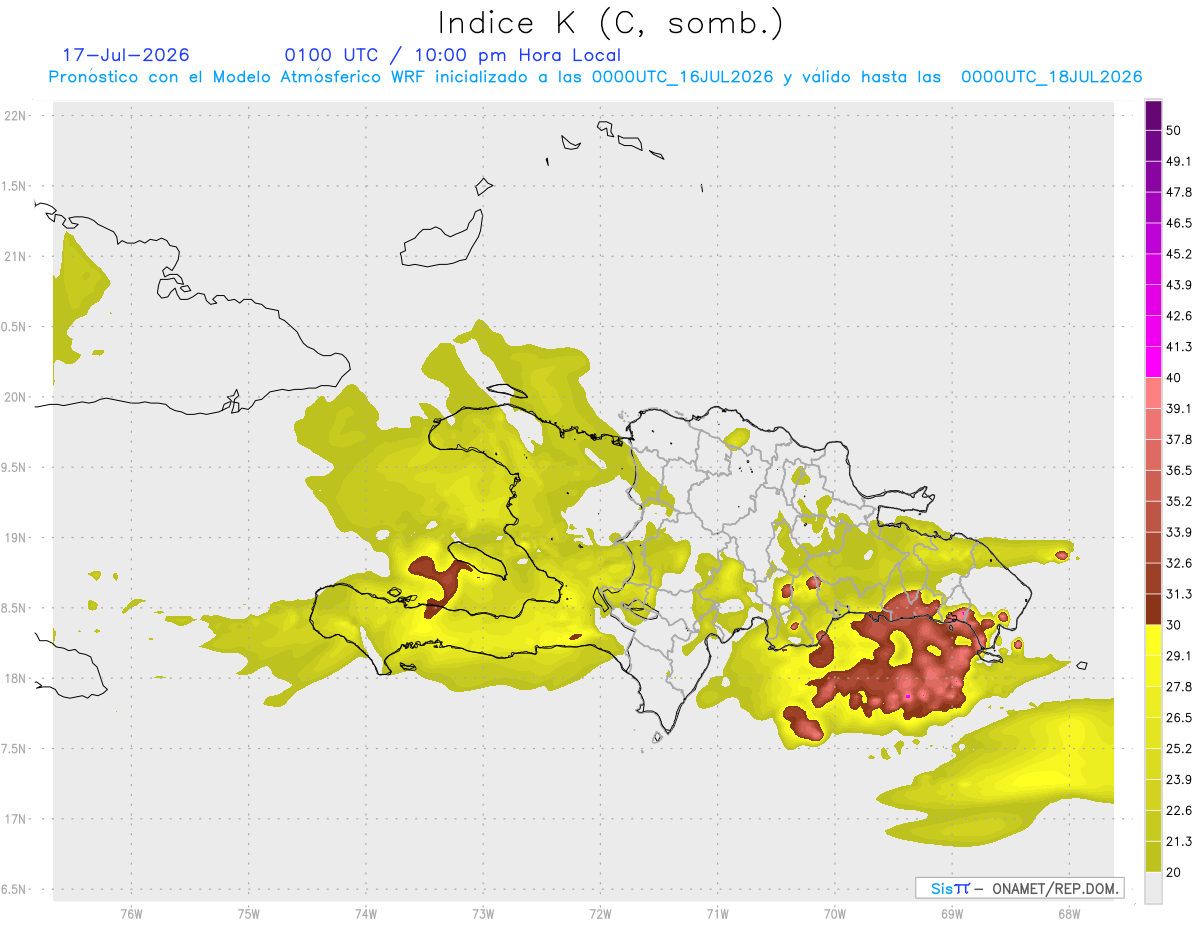Click the '26.5' value on the color scale
The image size is (1200, 927).
[1179, 718]
